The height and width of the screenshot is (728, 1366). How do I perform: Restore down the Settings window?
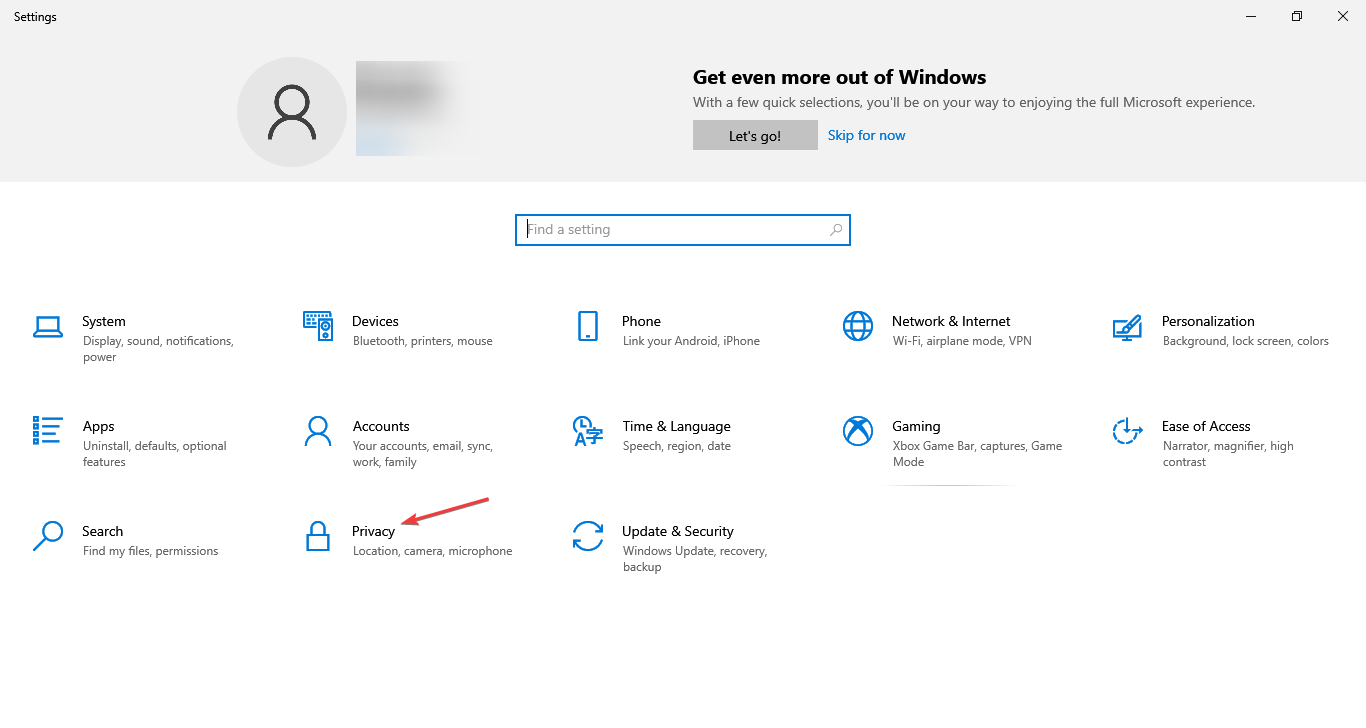click(x=1297, y=16)
